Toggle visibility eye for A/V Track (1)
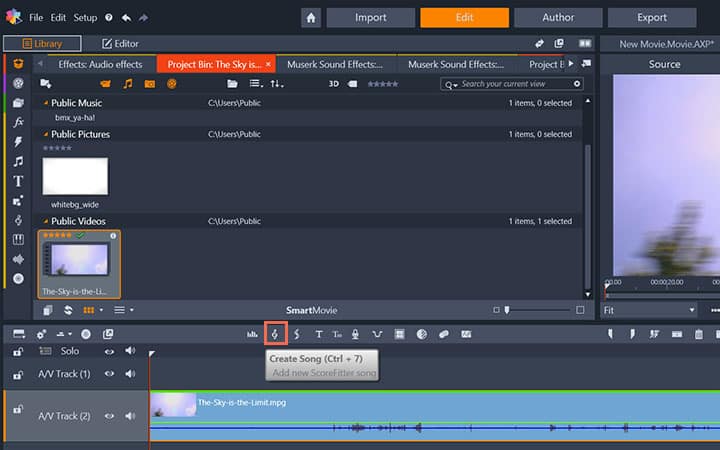The width and height of the screenshot is (720, 450). [x=109, y=374]
